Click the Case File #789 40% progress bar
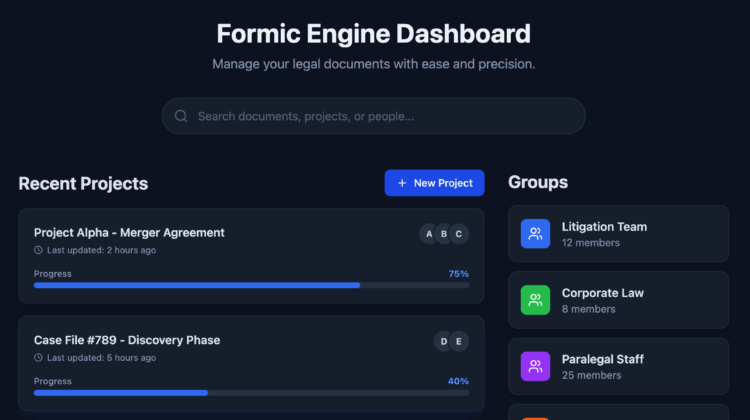The height and width of the screenshot is (420, 750). click(251, 393)
